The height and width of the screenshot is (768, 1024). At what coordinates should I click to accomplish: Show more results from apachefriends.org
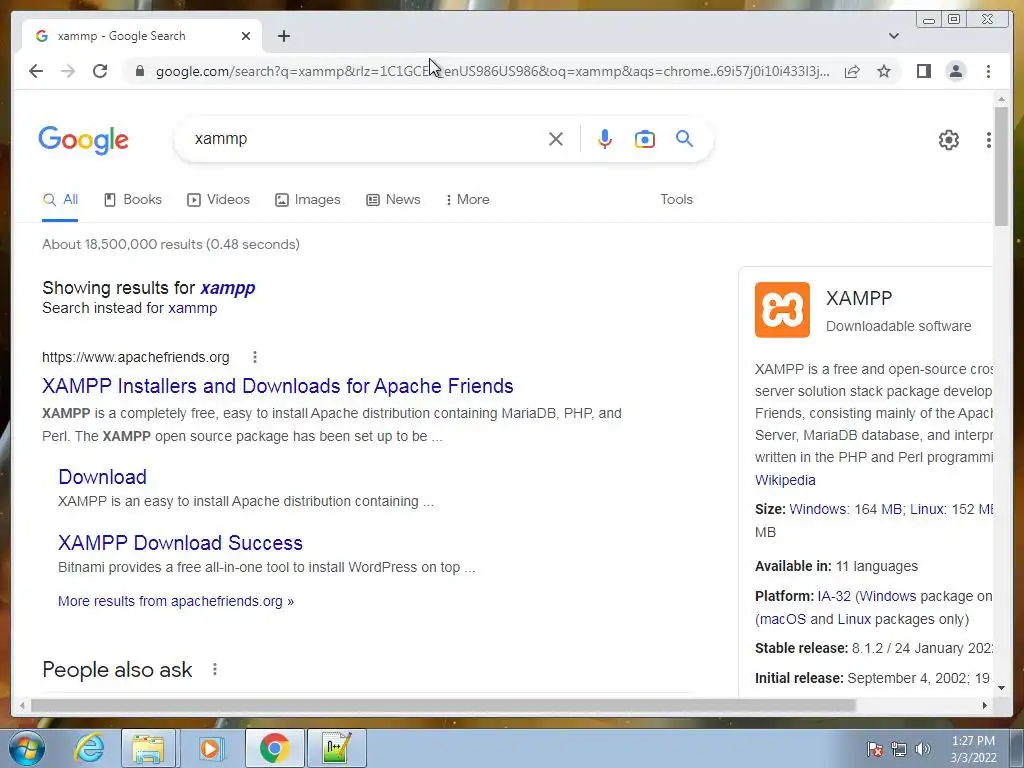coord(176,601)
